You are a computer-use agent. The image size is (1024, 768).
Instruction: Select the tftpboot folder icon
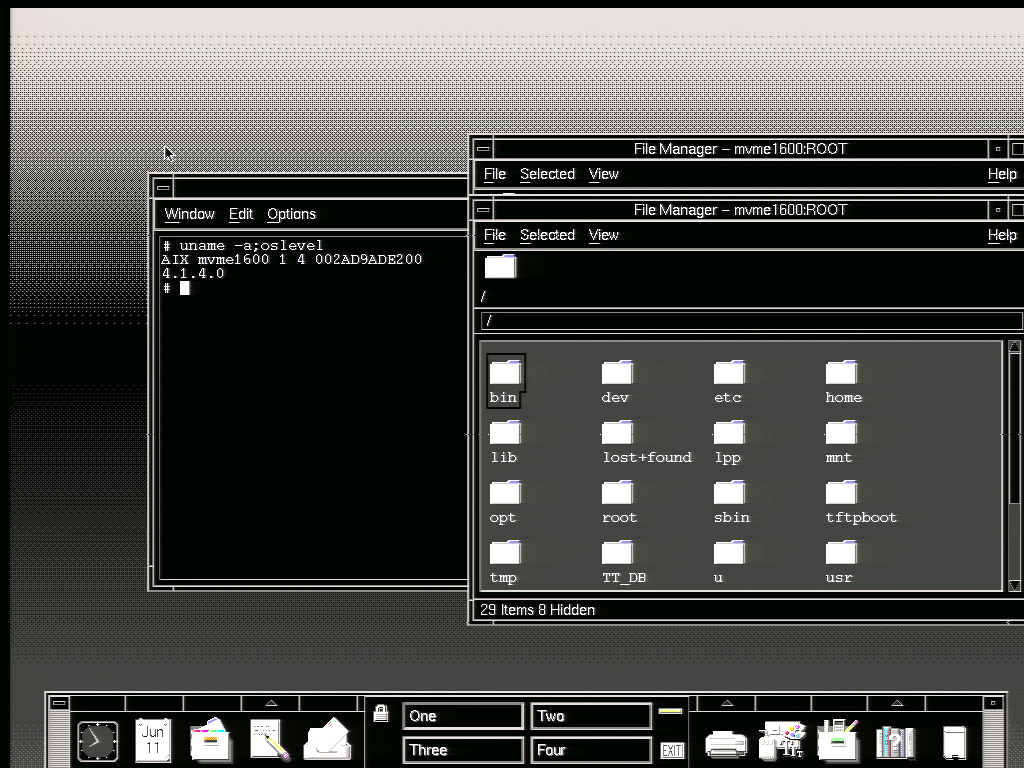841,492
